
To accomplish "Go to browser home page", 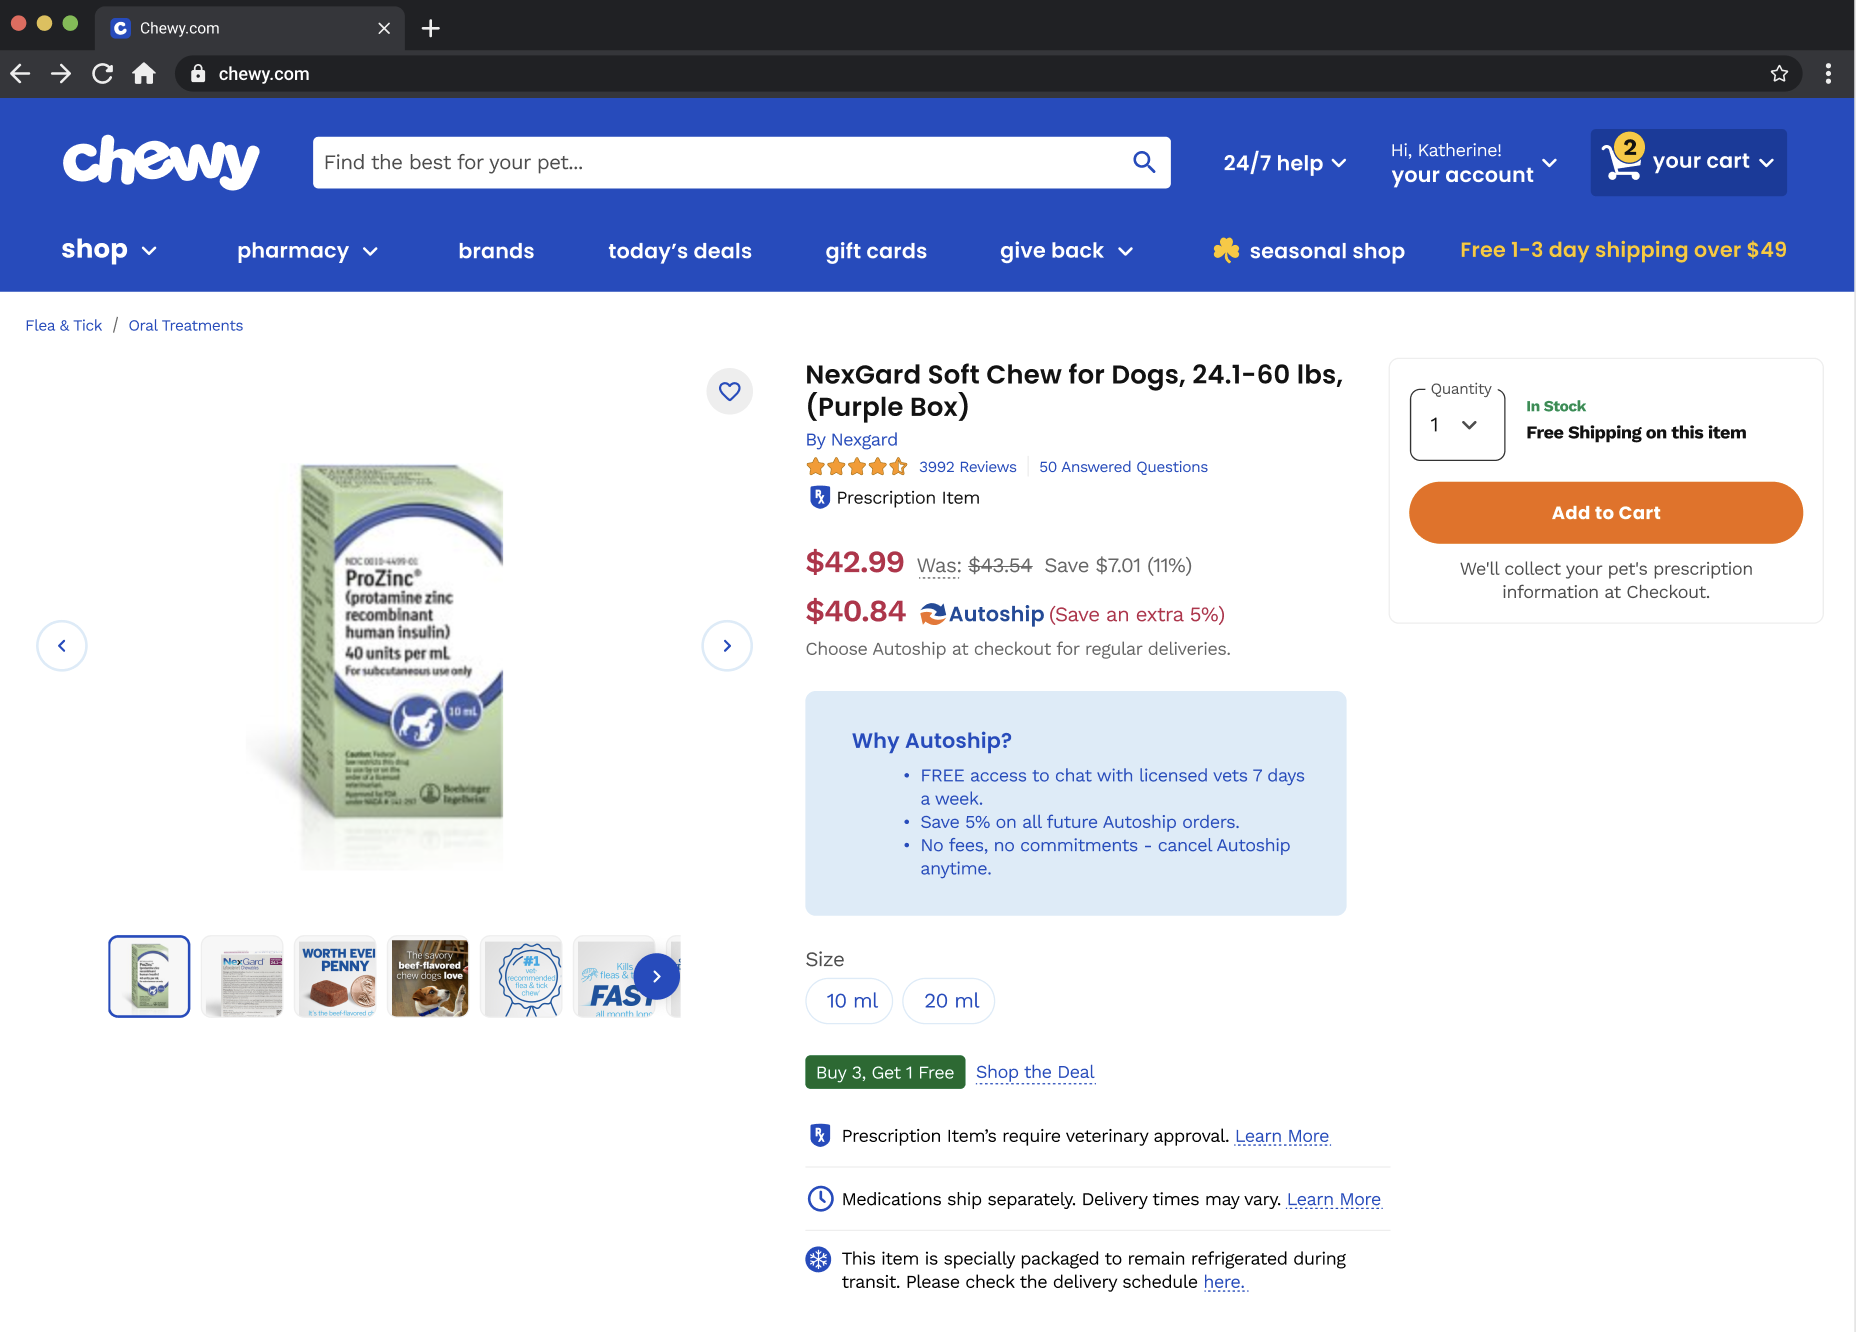I will [144, 73].
